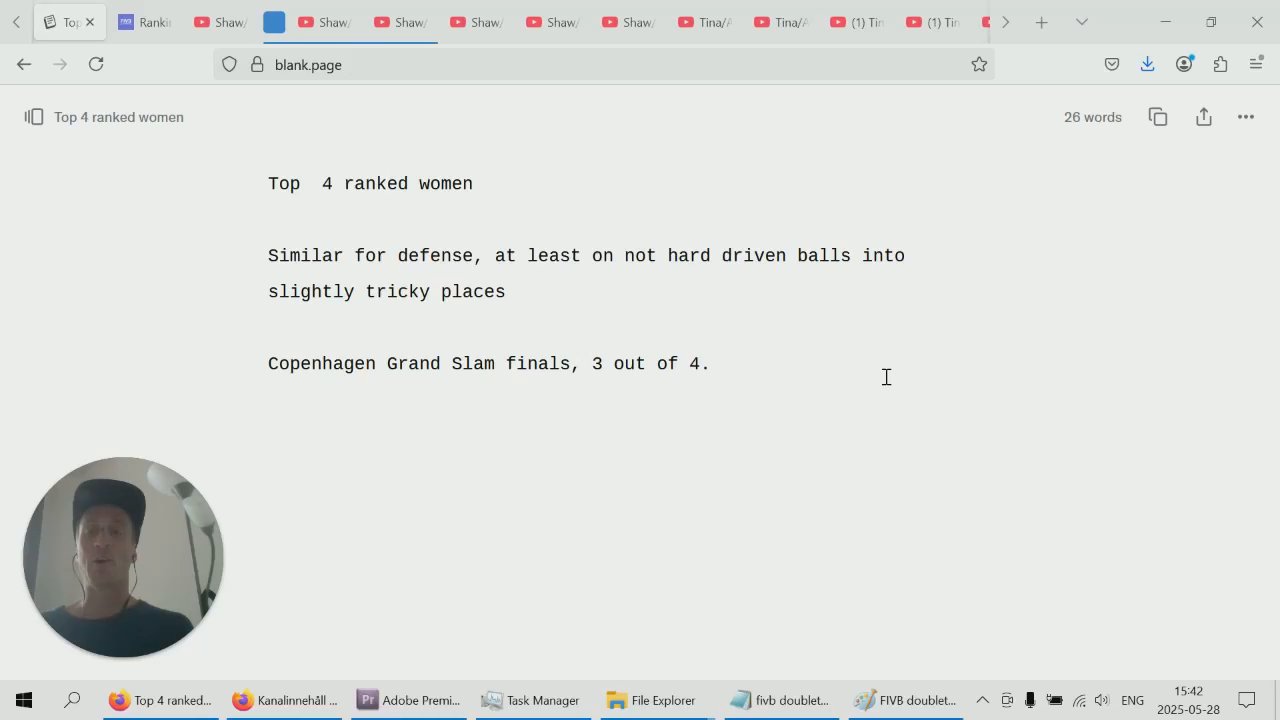Toggle the blank.page sidebar panel icon
Screen dimensions: 1280x720
click(x=34, y=117)
